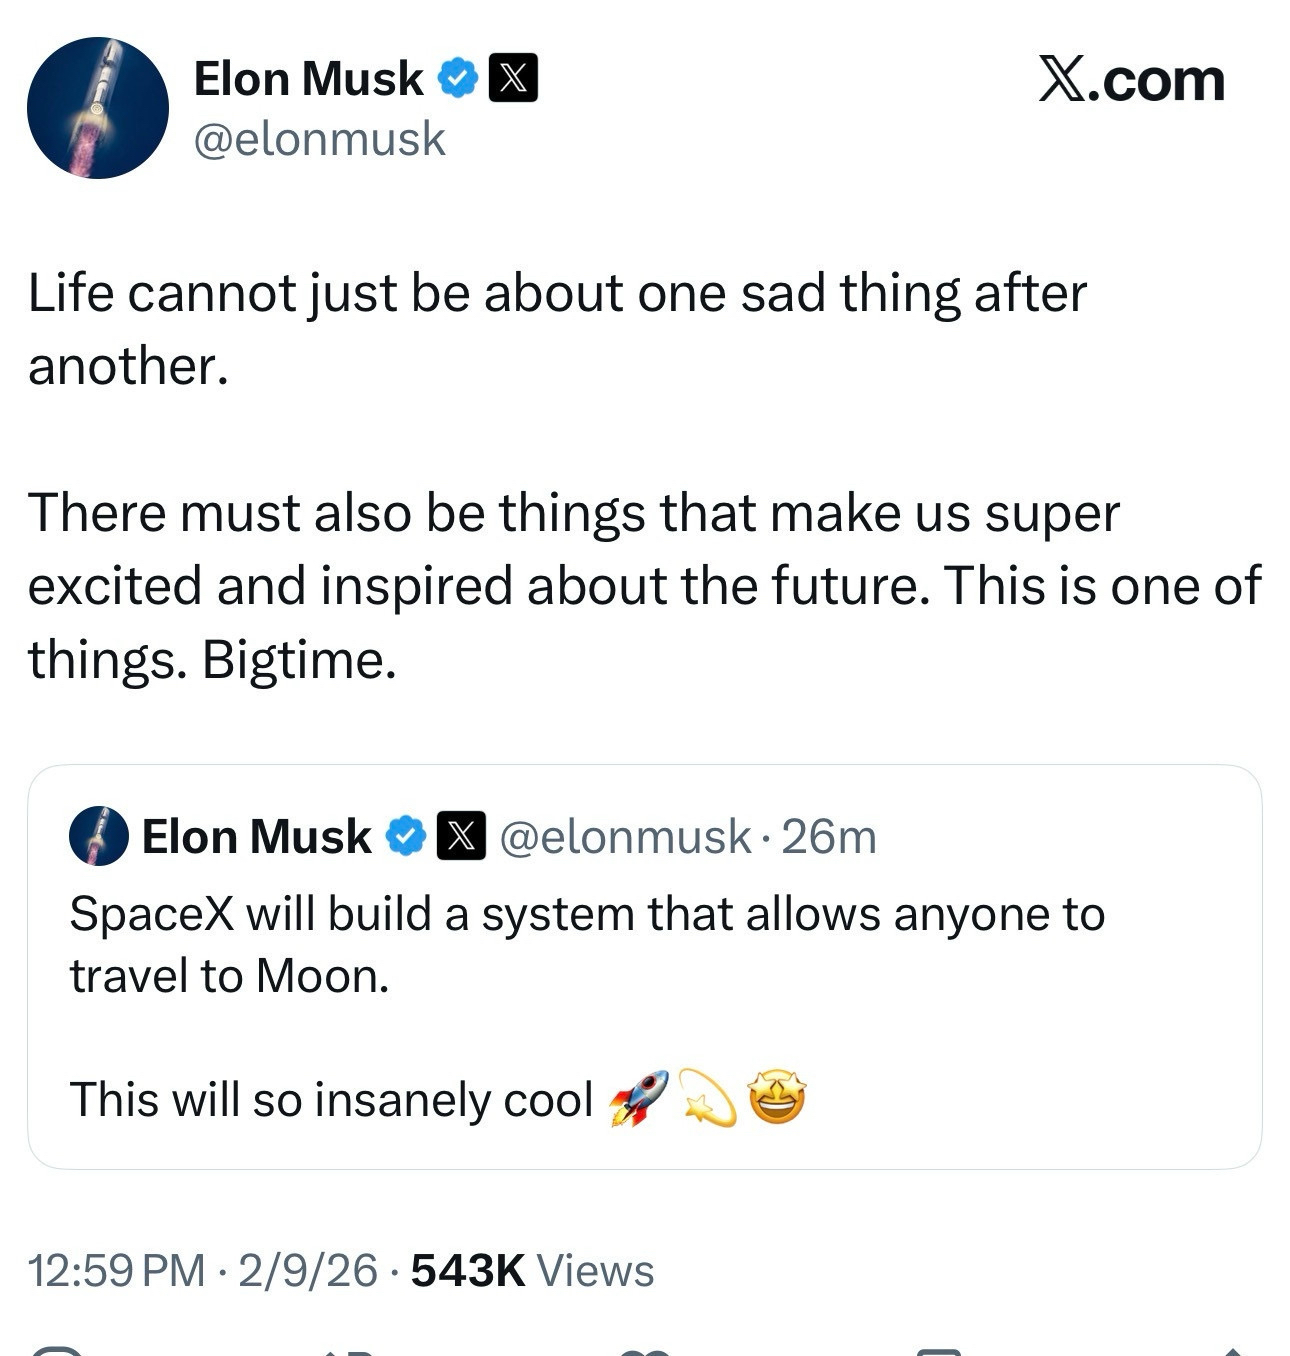This screenshot has height=1356, width=1290.
Task: Click the blue verified badge in the quoted post
Action: [406, 836]
